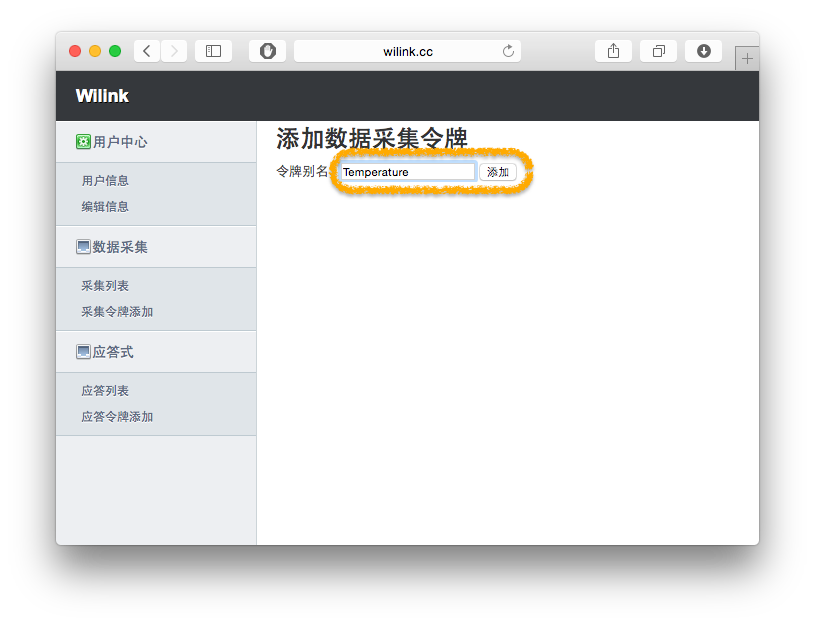
Task: Toggle the Safari sidebar button
Action: 213,51
